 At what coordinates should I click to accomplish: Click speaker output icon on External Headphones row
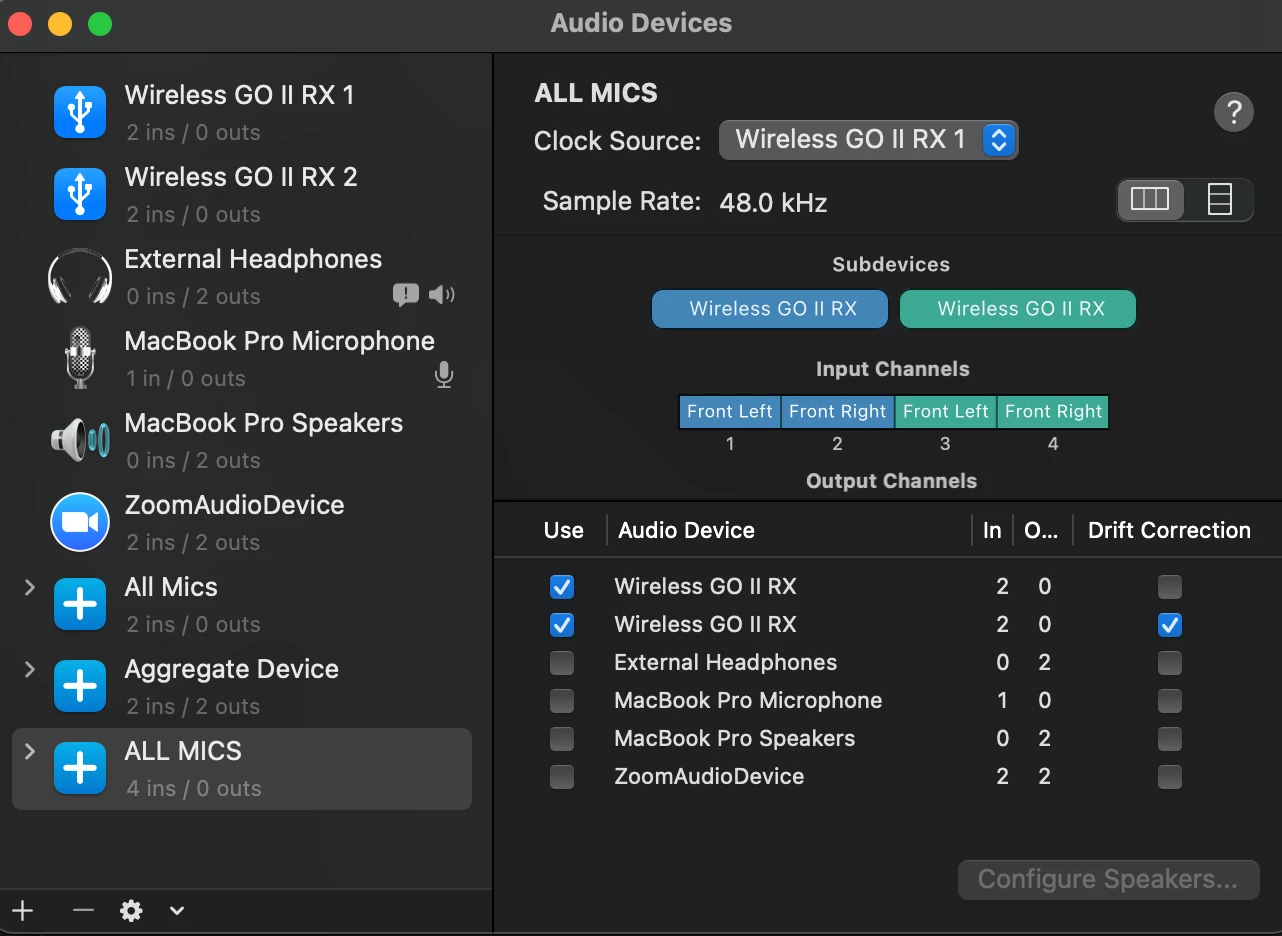click(441, 294)
